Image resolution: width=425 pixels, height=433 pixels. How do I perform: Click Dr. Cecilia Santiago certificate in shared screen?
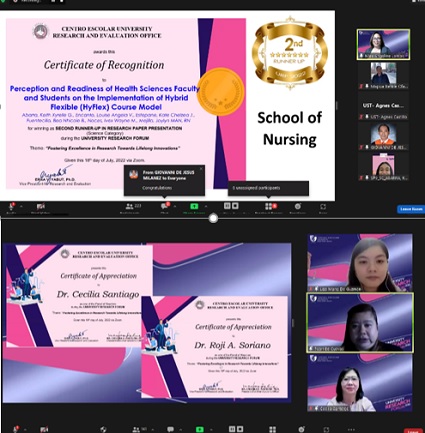tap(79, 296)
